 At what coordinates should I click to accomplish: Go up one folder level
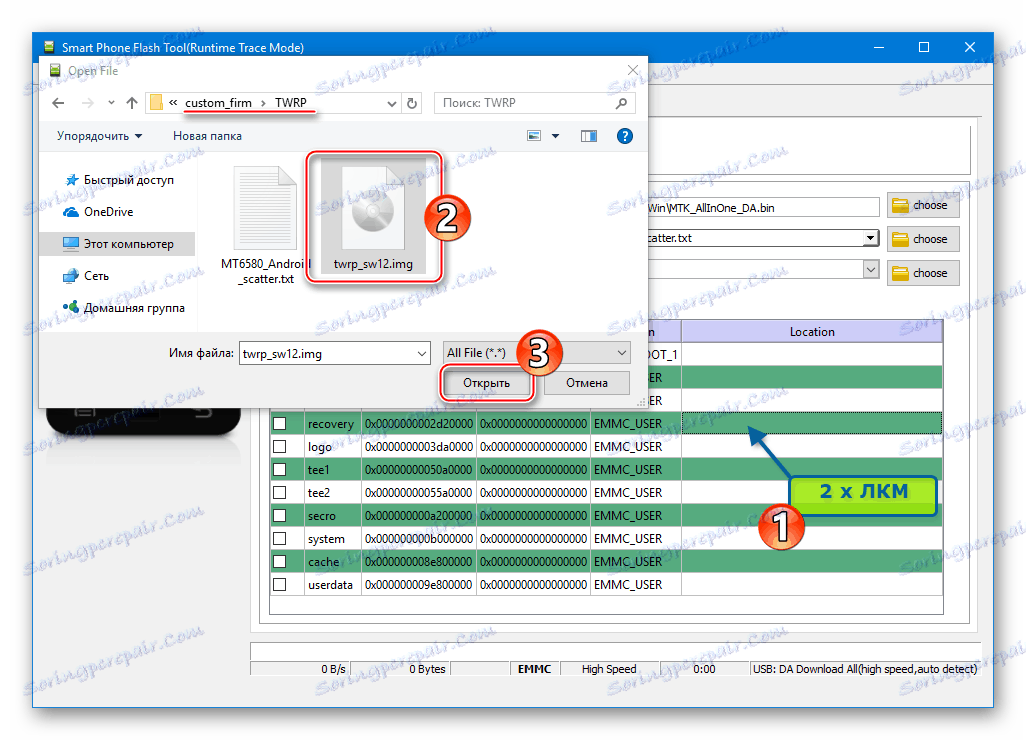(132, 103)
